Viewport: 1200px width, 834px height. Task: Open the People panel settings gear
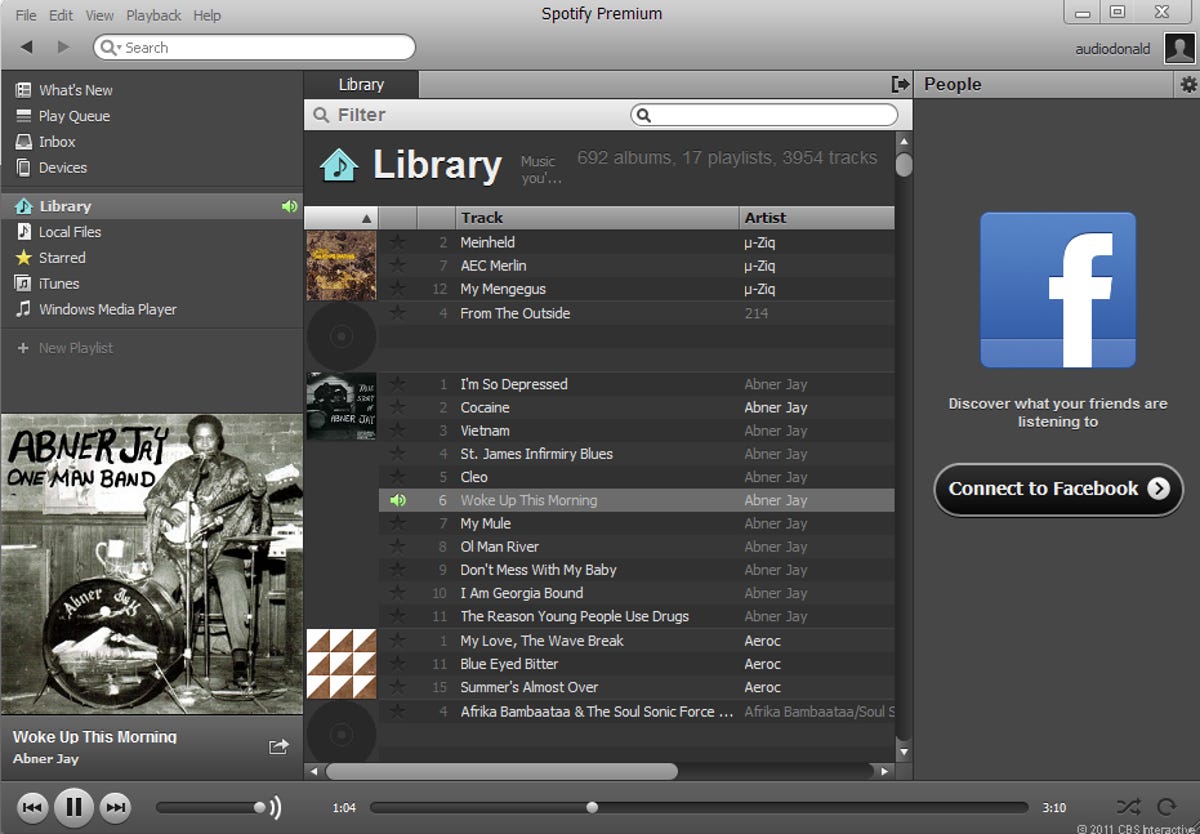click(x=1188, y=85)
